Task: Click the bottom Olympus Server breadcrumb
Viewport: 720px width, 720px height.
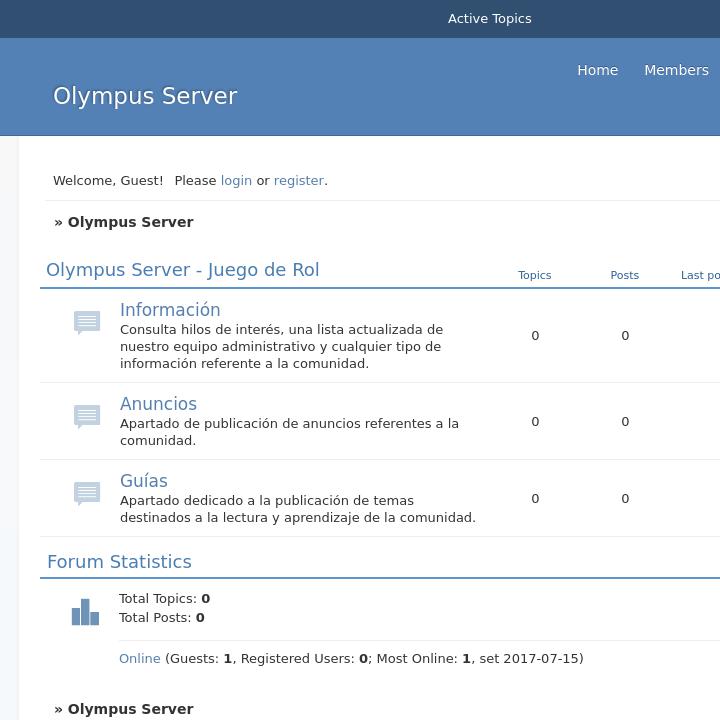Action: pyautogui.click(x=130, y=709)
